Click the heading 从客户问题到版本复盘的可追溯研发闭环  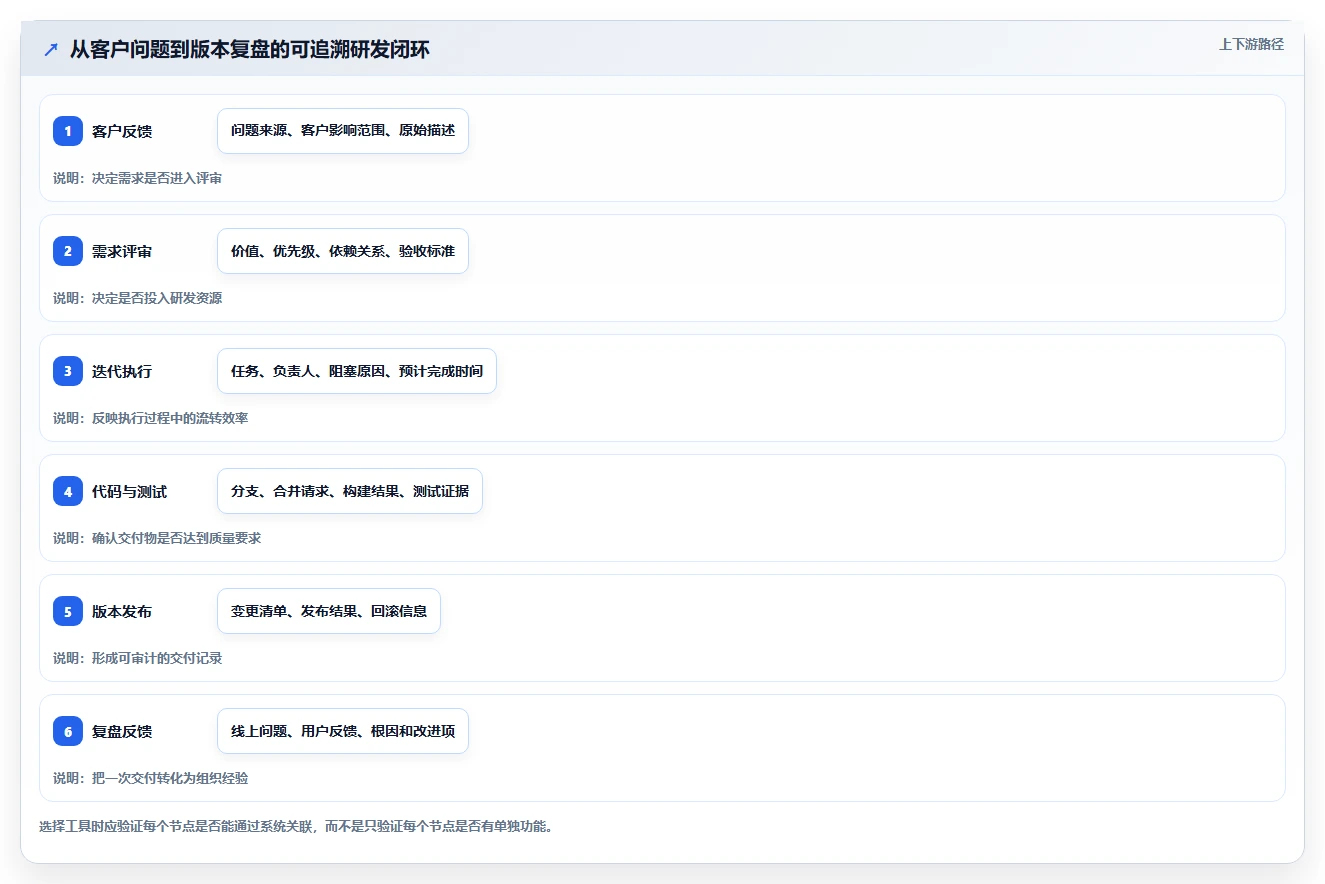click(250, 49)
